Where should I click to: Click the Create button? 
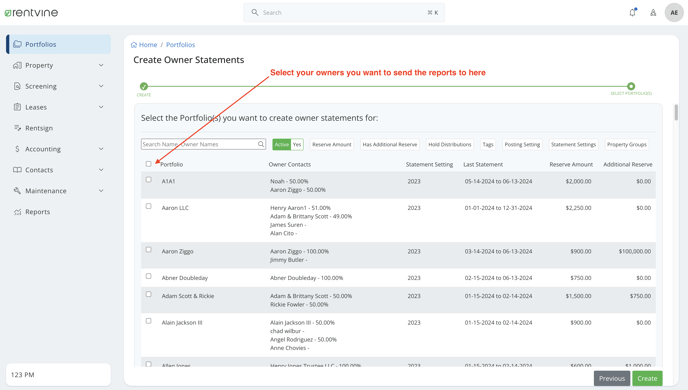pyautogui.click(x=647, y=378)
